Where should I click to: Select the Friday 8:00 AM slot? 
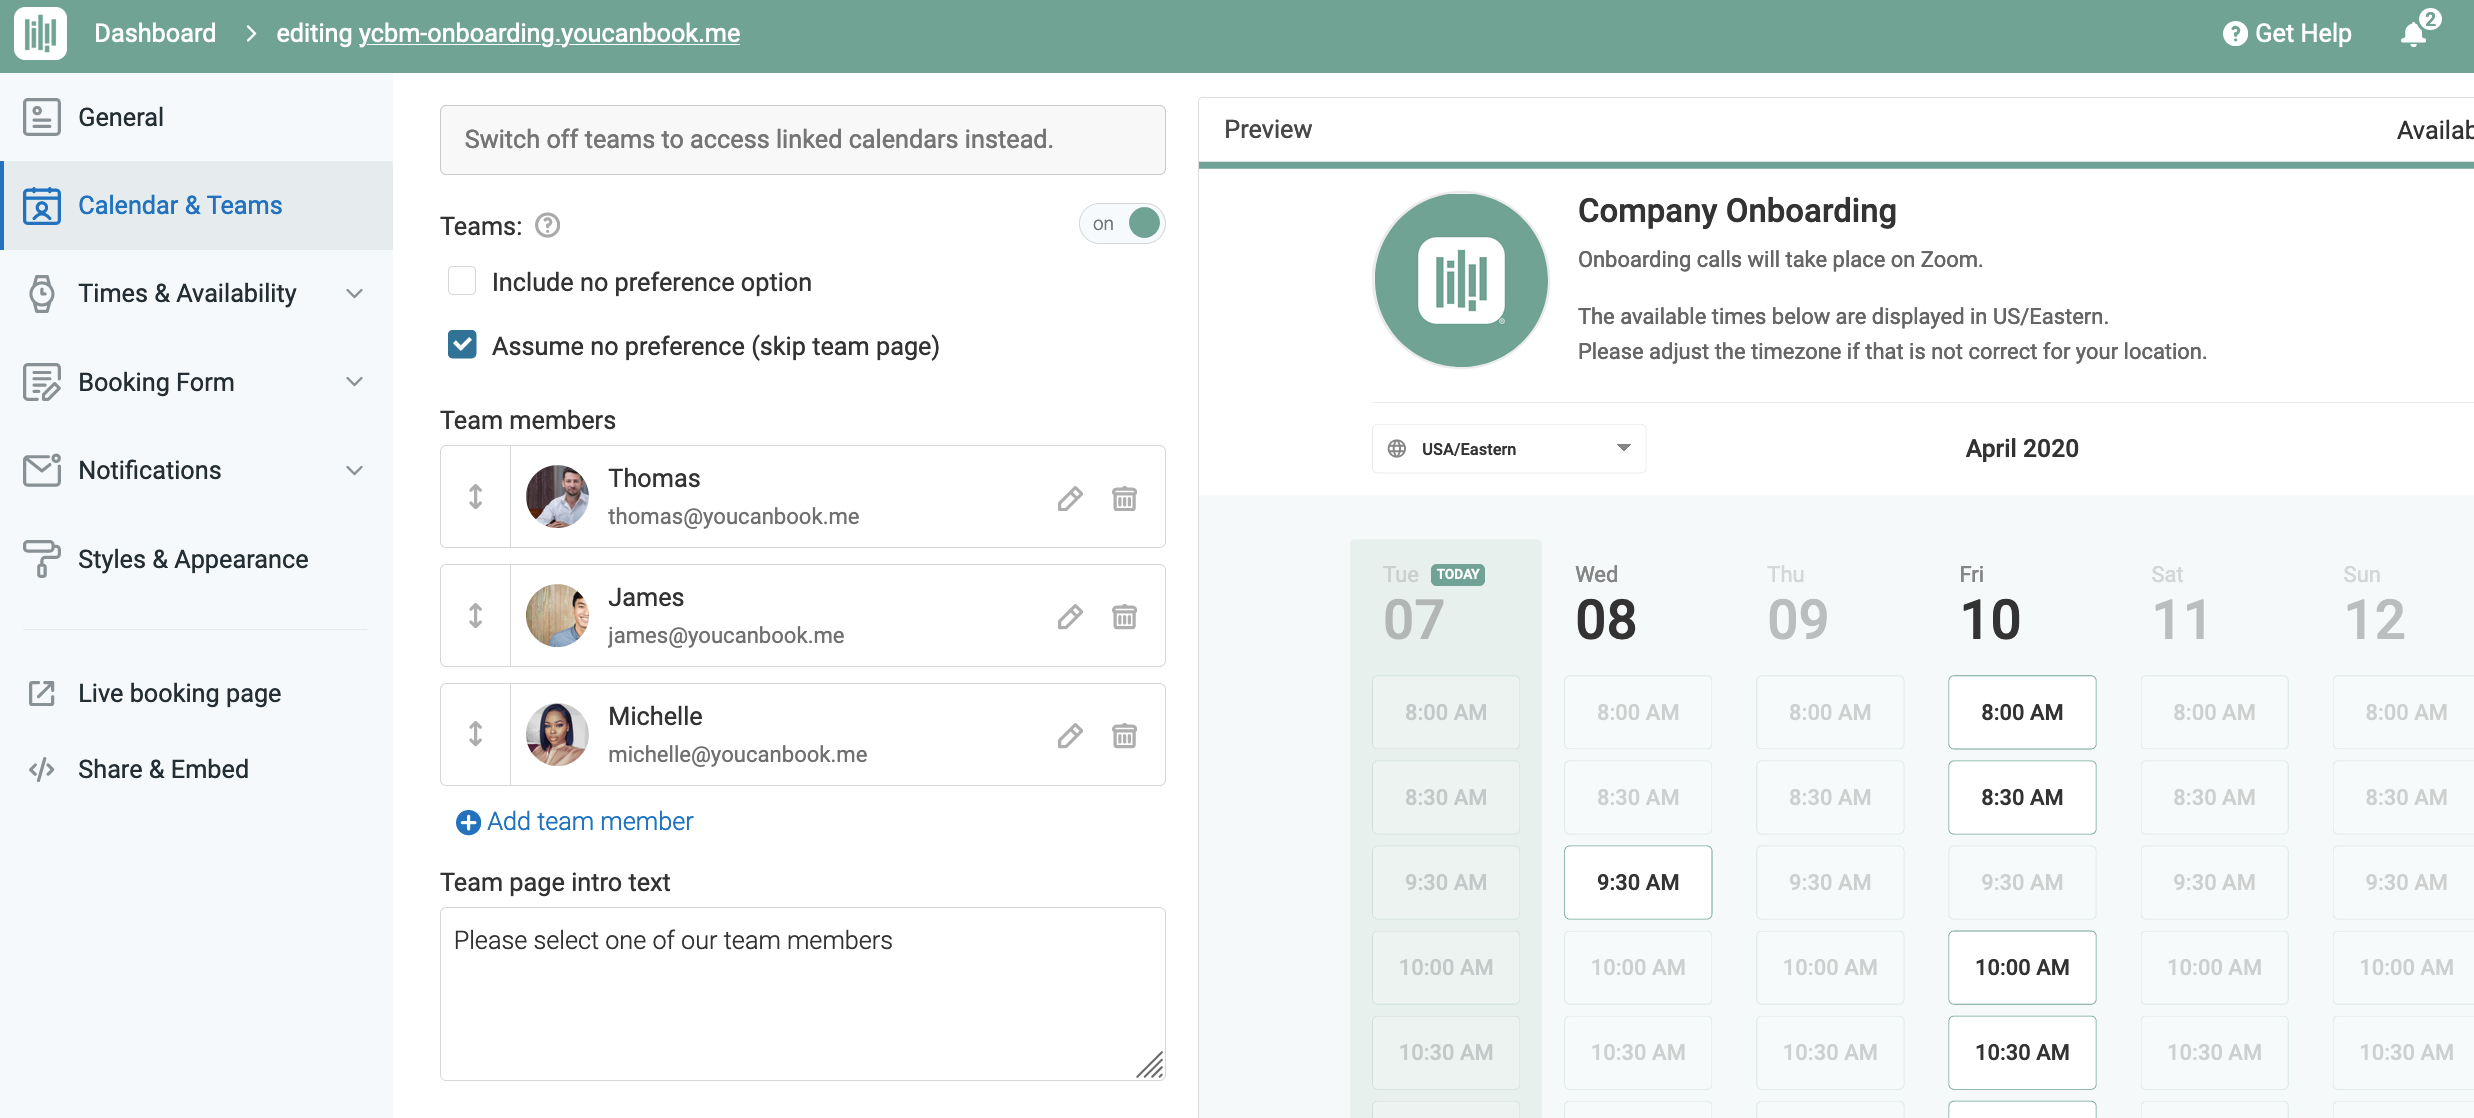(x=2021, y=712)
